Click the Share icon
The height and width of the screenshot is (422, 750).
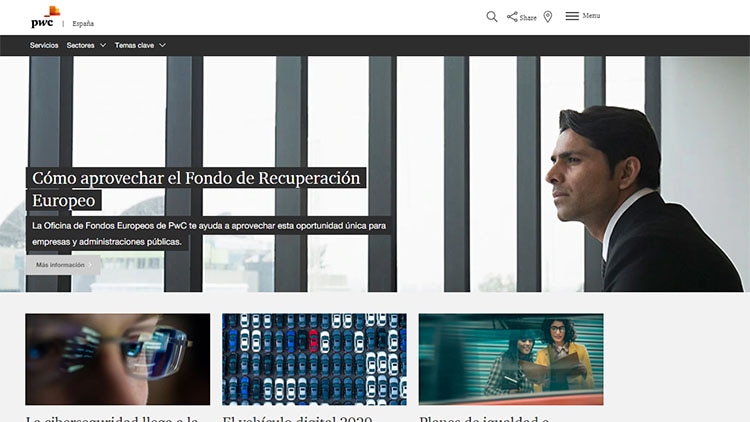pyautogui.click(x=512, y=17)
